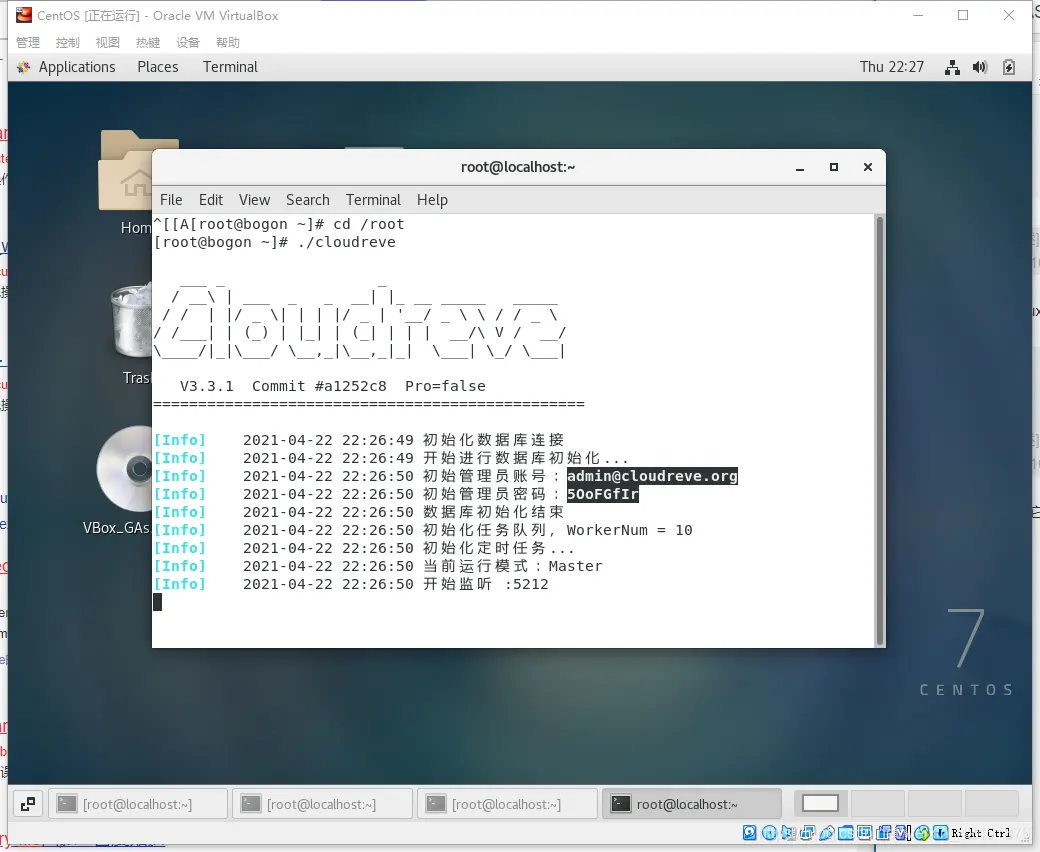Screen dimensions: 1040x852
Task: Open the Applications menu
Action: pyautogui.click(x=76, y=67)
